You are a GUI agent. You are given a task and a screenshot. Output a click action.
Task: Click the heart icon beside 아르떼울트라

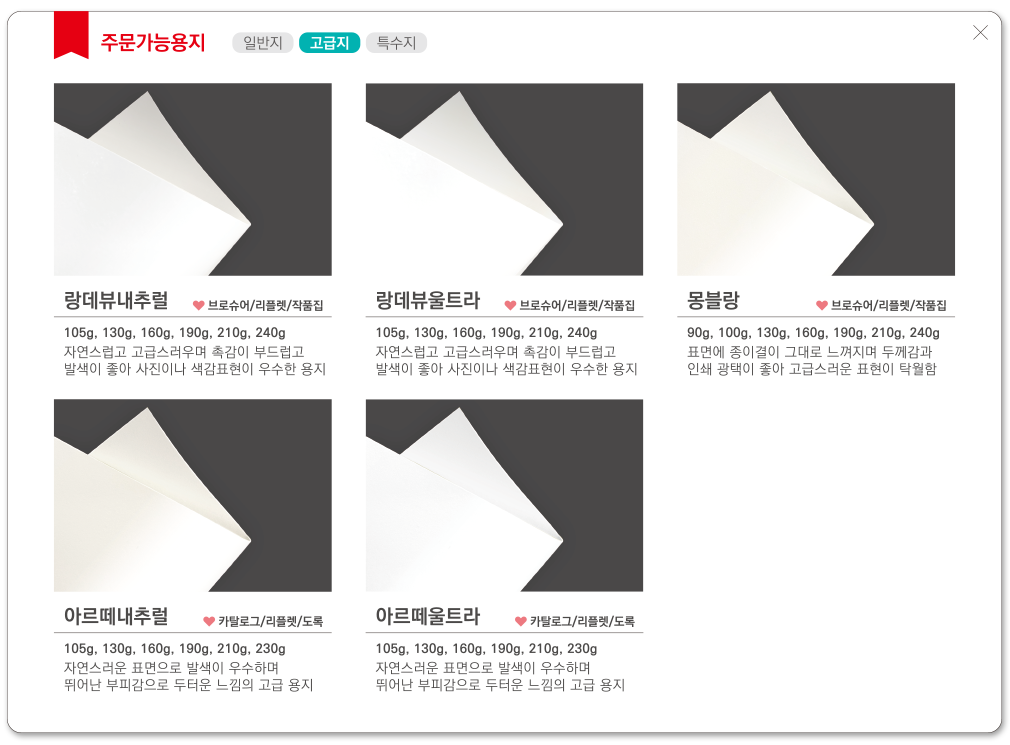(x=520, y=621)
